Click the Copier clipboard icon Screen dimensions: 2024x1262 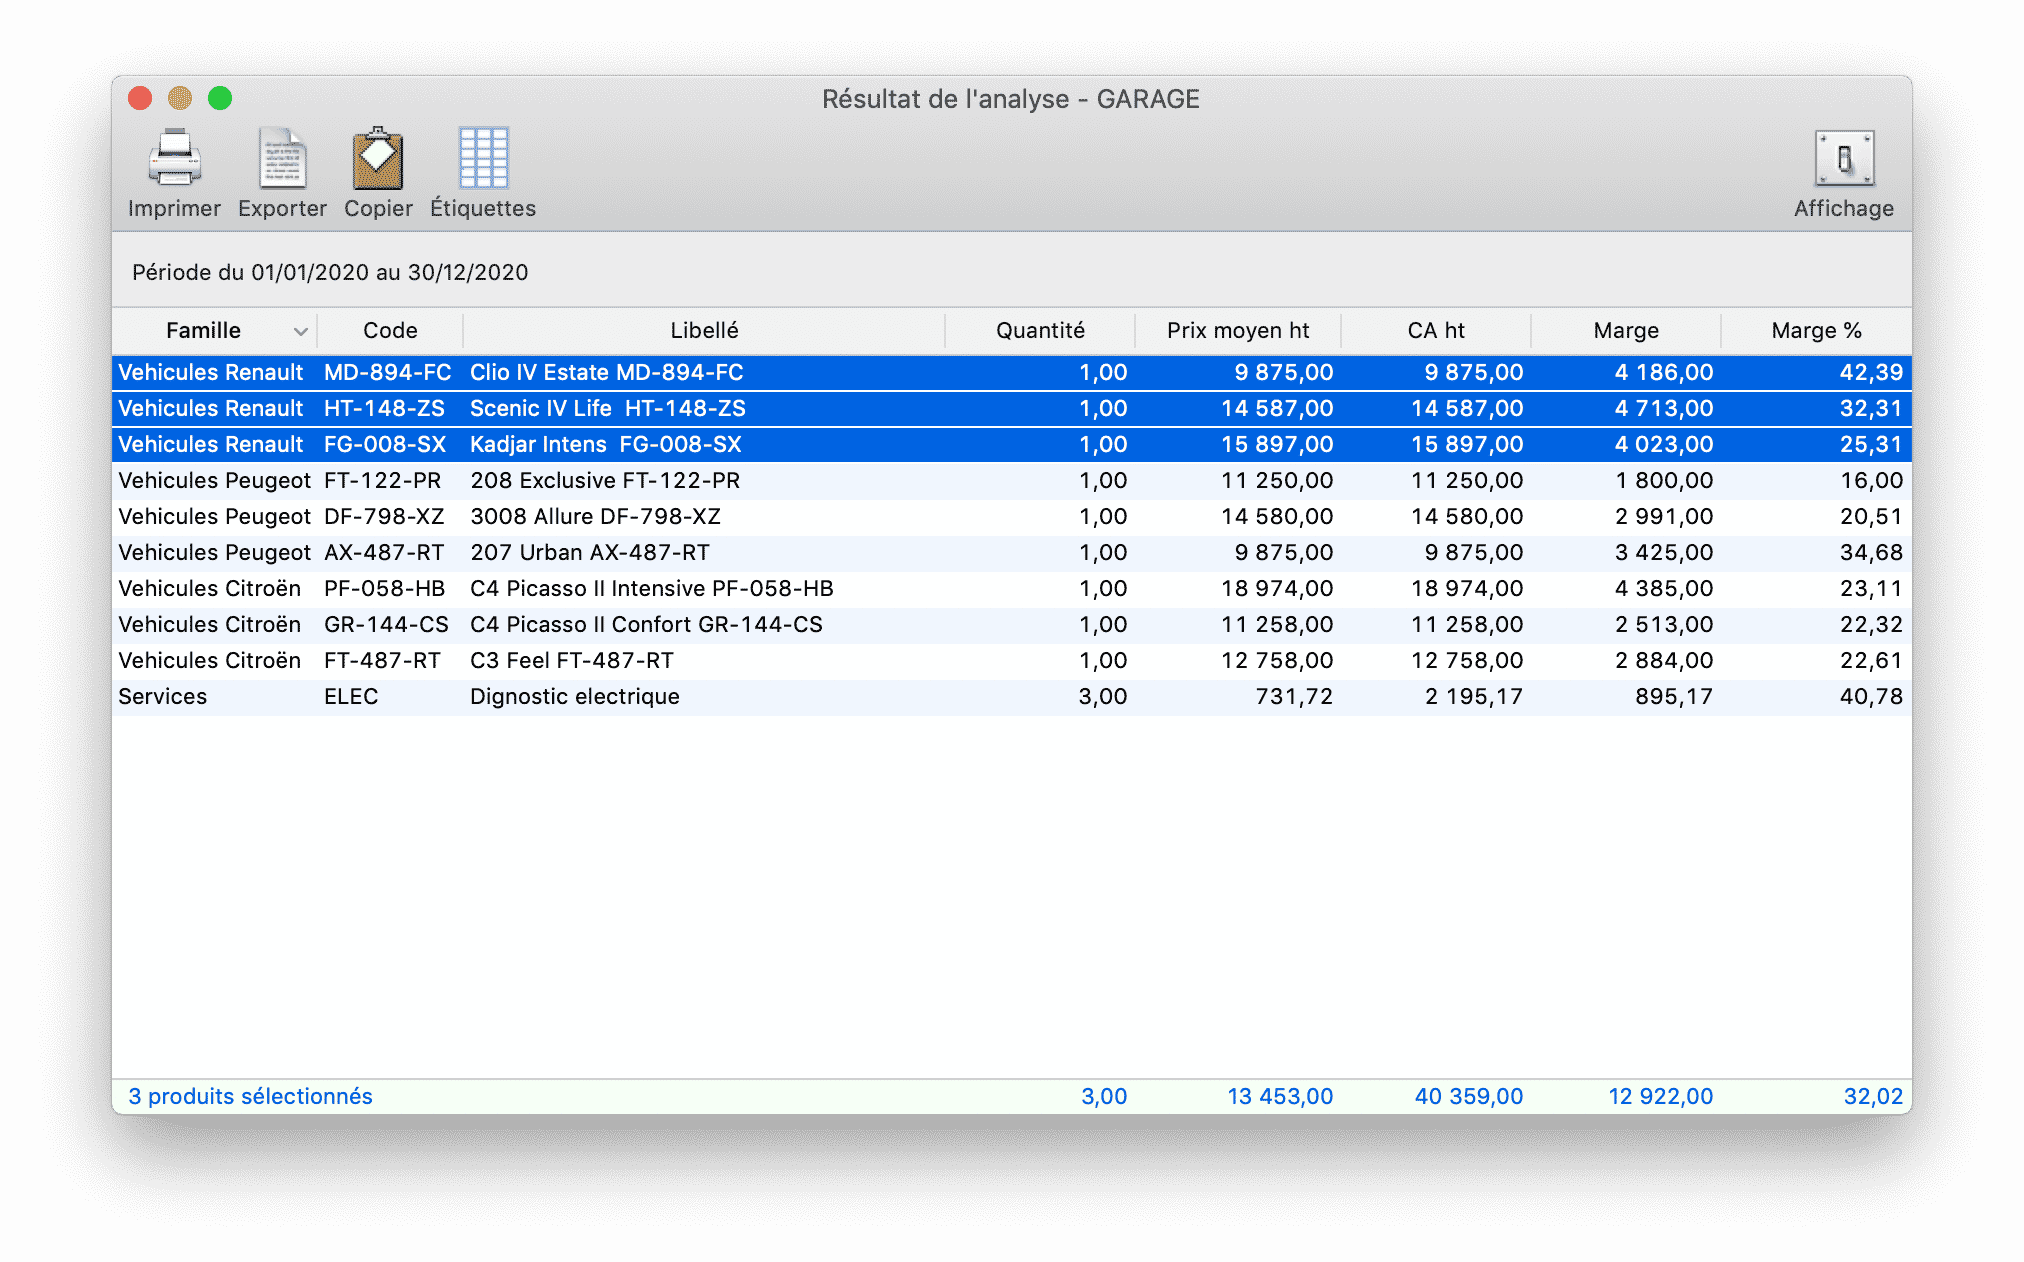click(378, 158)
